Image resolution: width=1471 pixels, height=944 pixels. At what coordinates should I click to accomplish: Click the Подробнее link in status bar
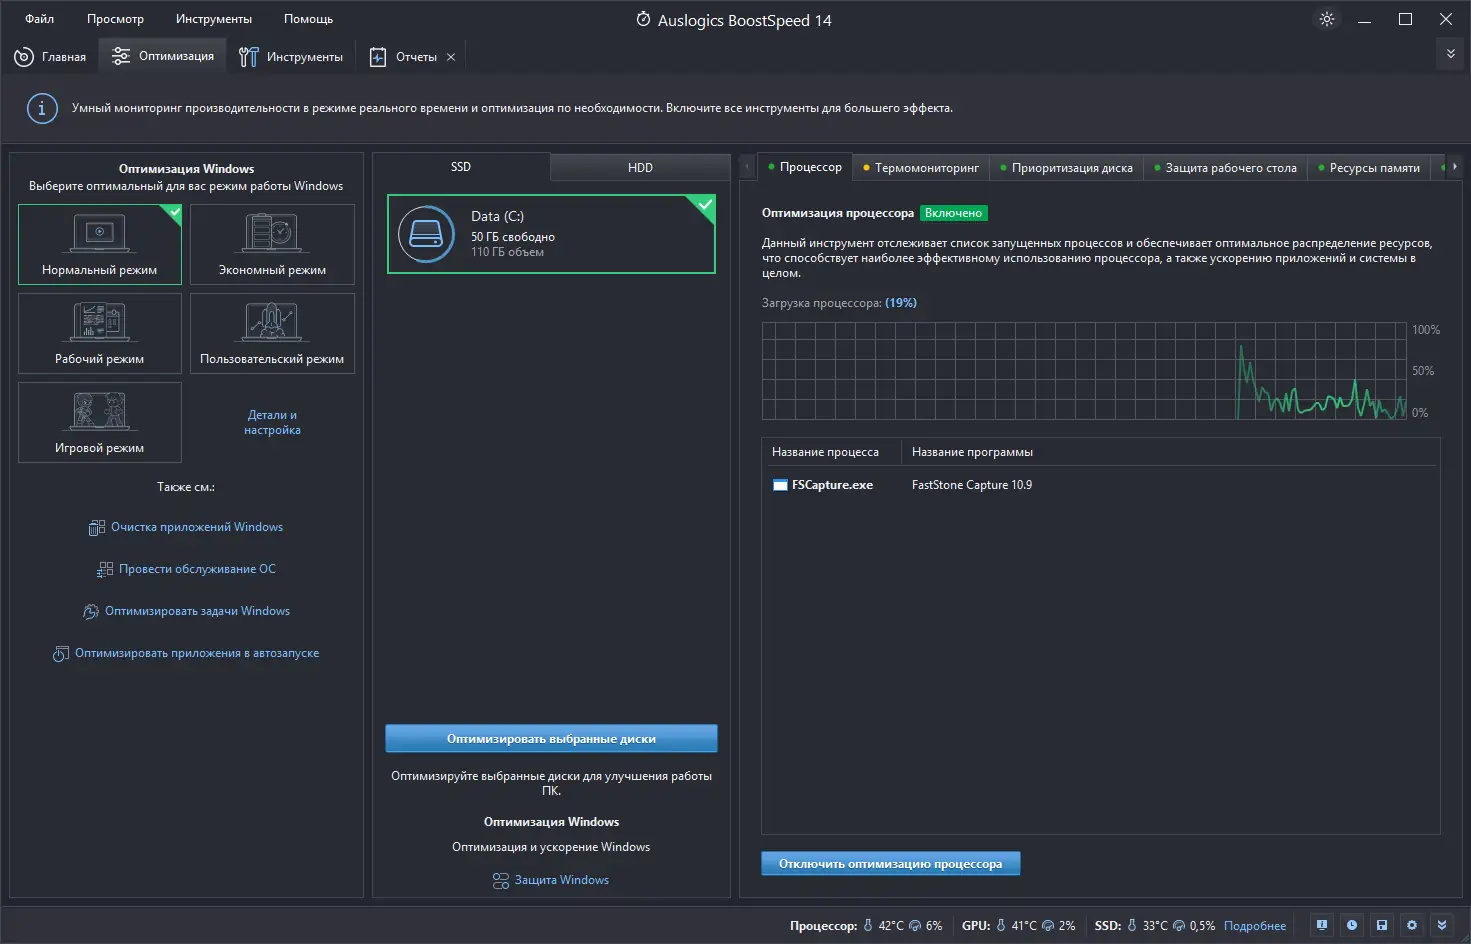(1255, 926)
